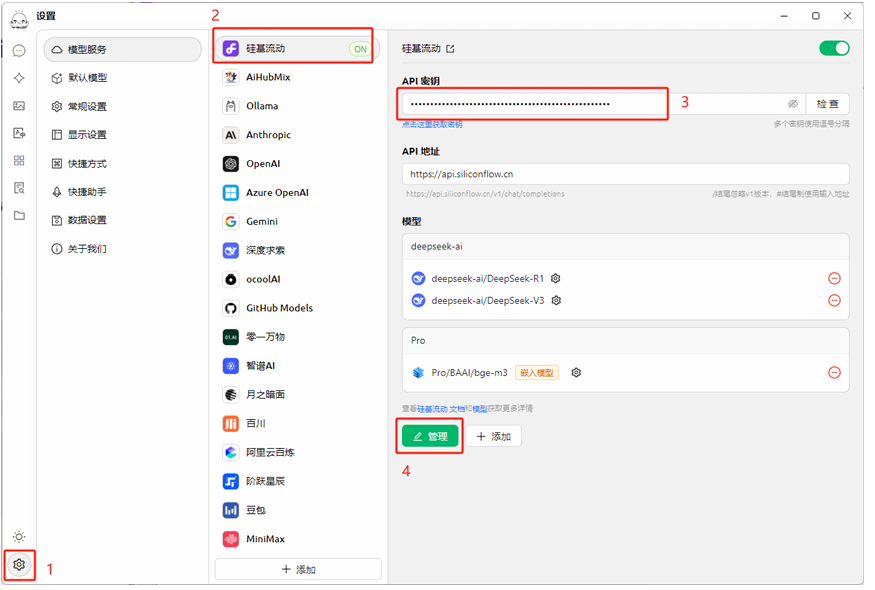This screenshot has width=875, height=590.
Task: Select the GitHub Models provider
Action: click(x=297, y=308)
